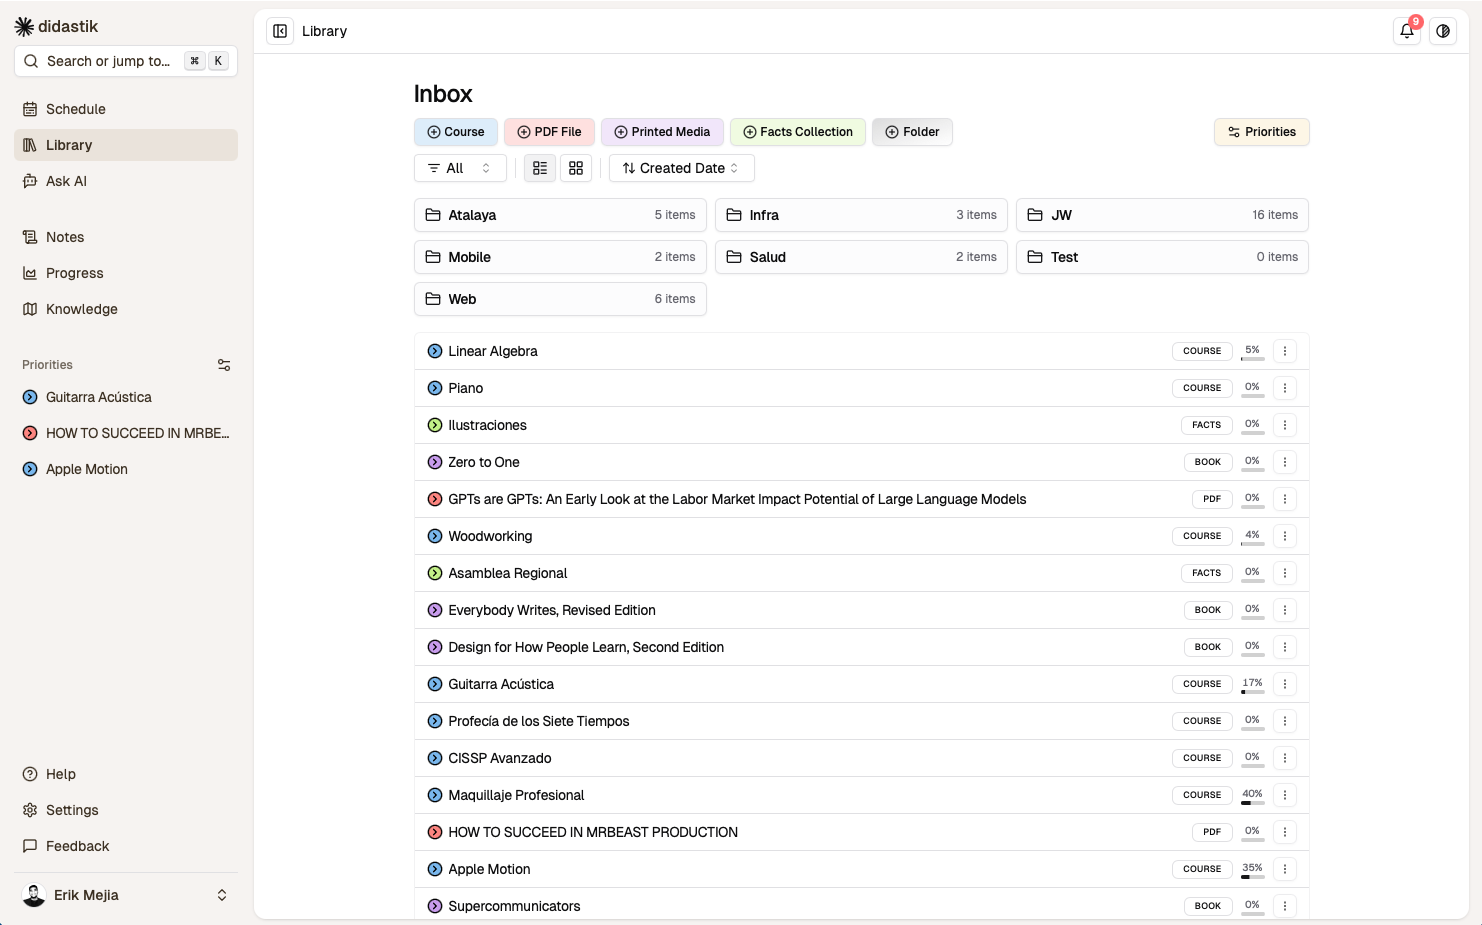Click the 35% progress bar for Apple Motion
Screen dimensions: 1482x925
tap(1252, 876)
